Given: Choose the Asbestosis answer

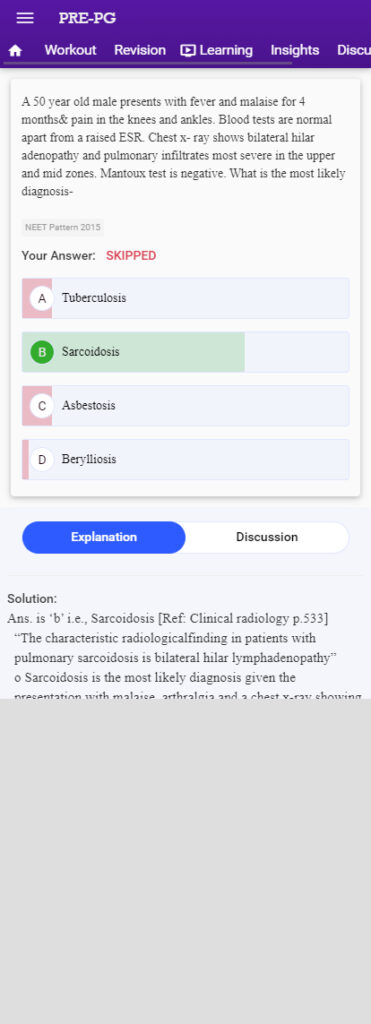Looking at the screenshot, I should [x=186, y=406].
